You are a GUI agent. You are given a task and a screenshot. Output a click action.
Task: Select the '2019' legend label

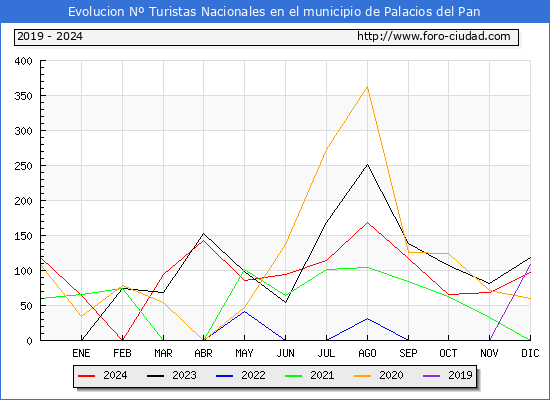coord(460,375)
